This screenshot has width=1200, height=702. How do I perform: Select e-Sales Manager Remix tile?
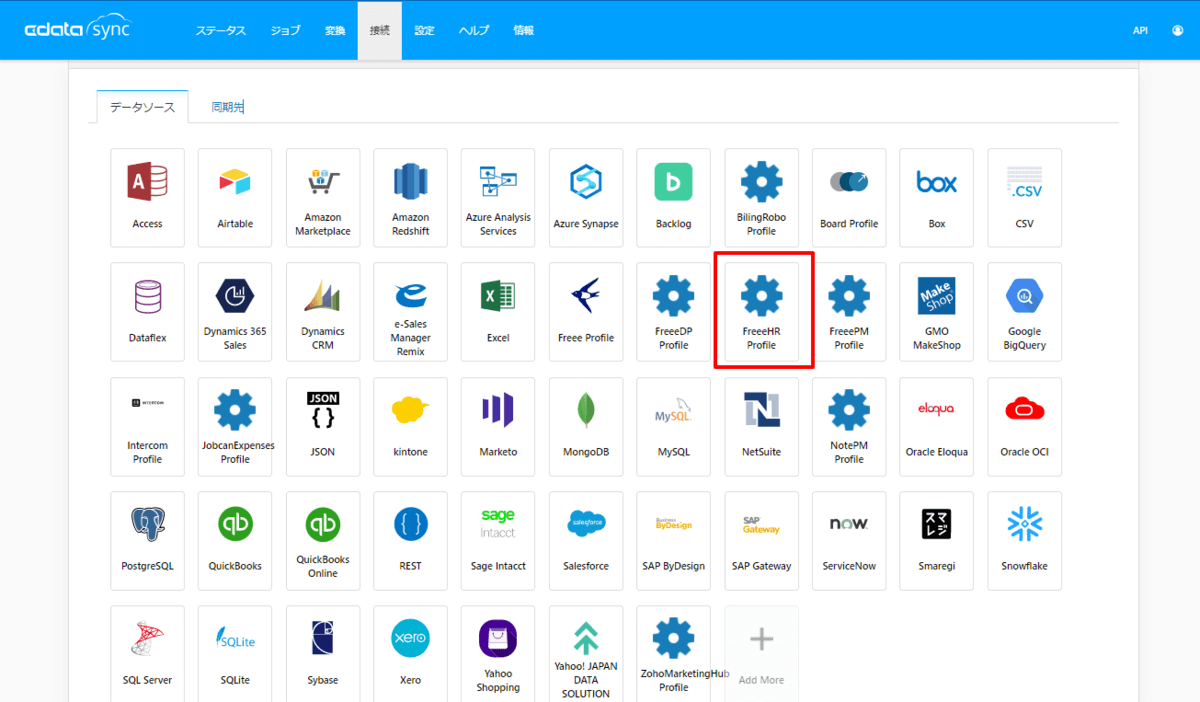(410, 312)
